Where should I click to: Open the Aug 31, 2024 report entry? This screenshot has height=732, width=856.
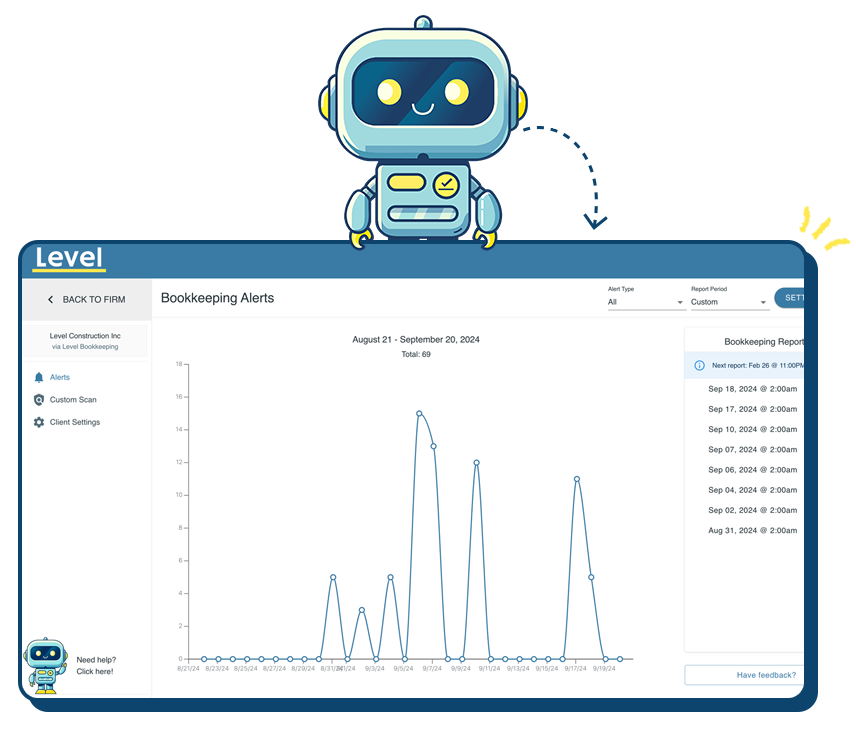[752, 531]
